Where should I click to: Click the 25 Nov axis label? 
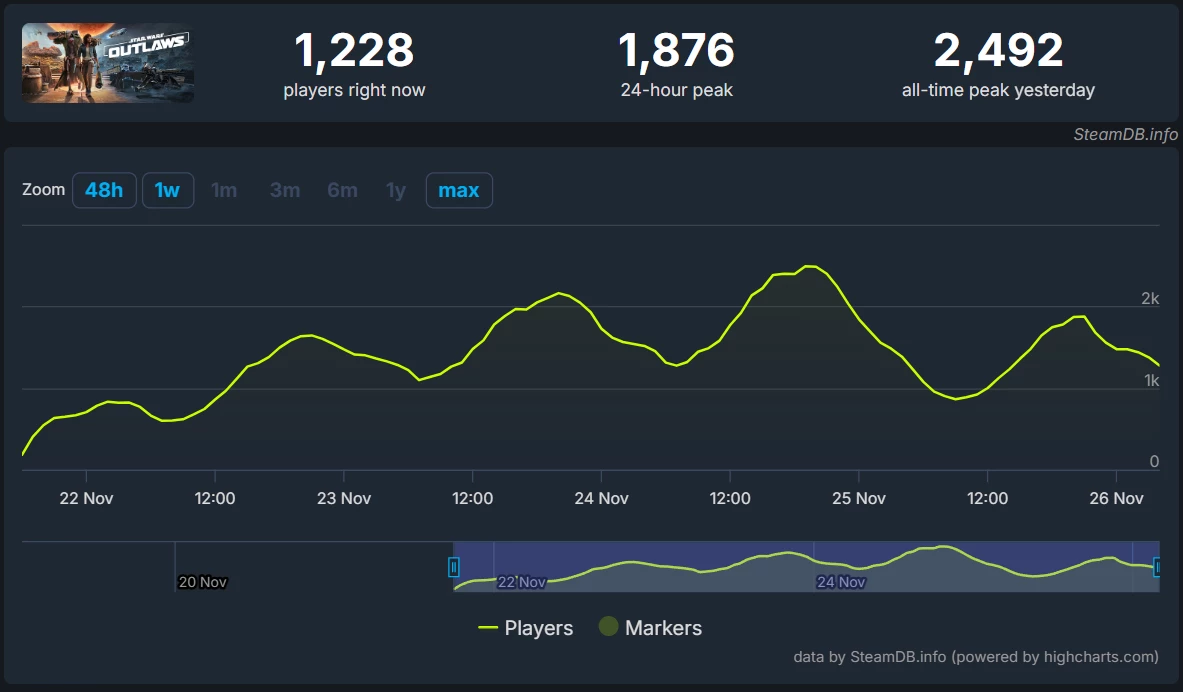[859, 498]
